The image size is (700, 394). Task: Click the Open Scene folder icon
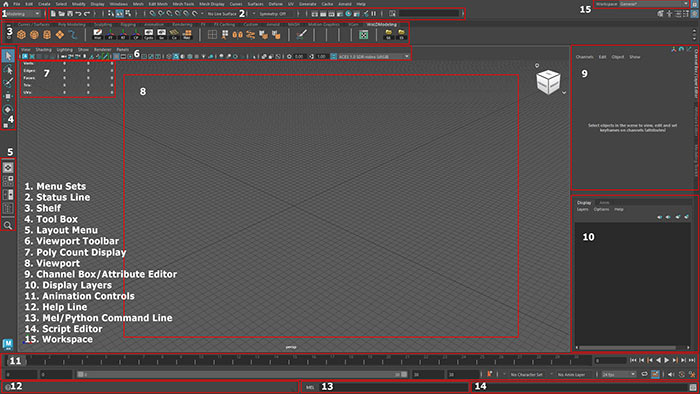(x=62, y=14)
